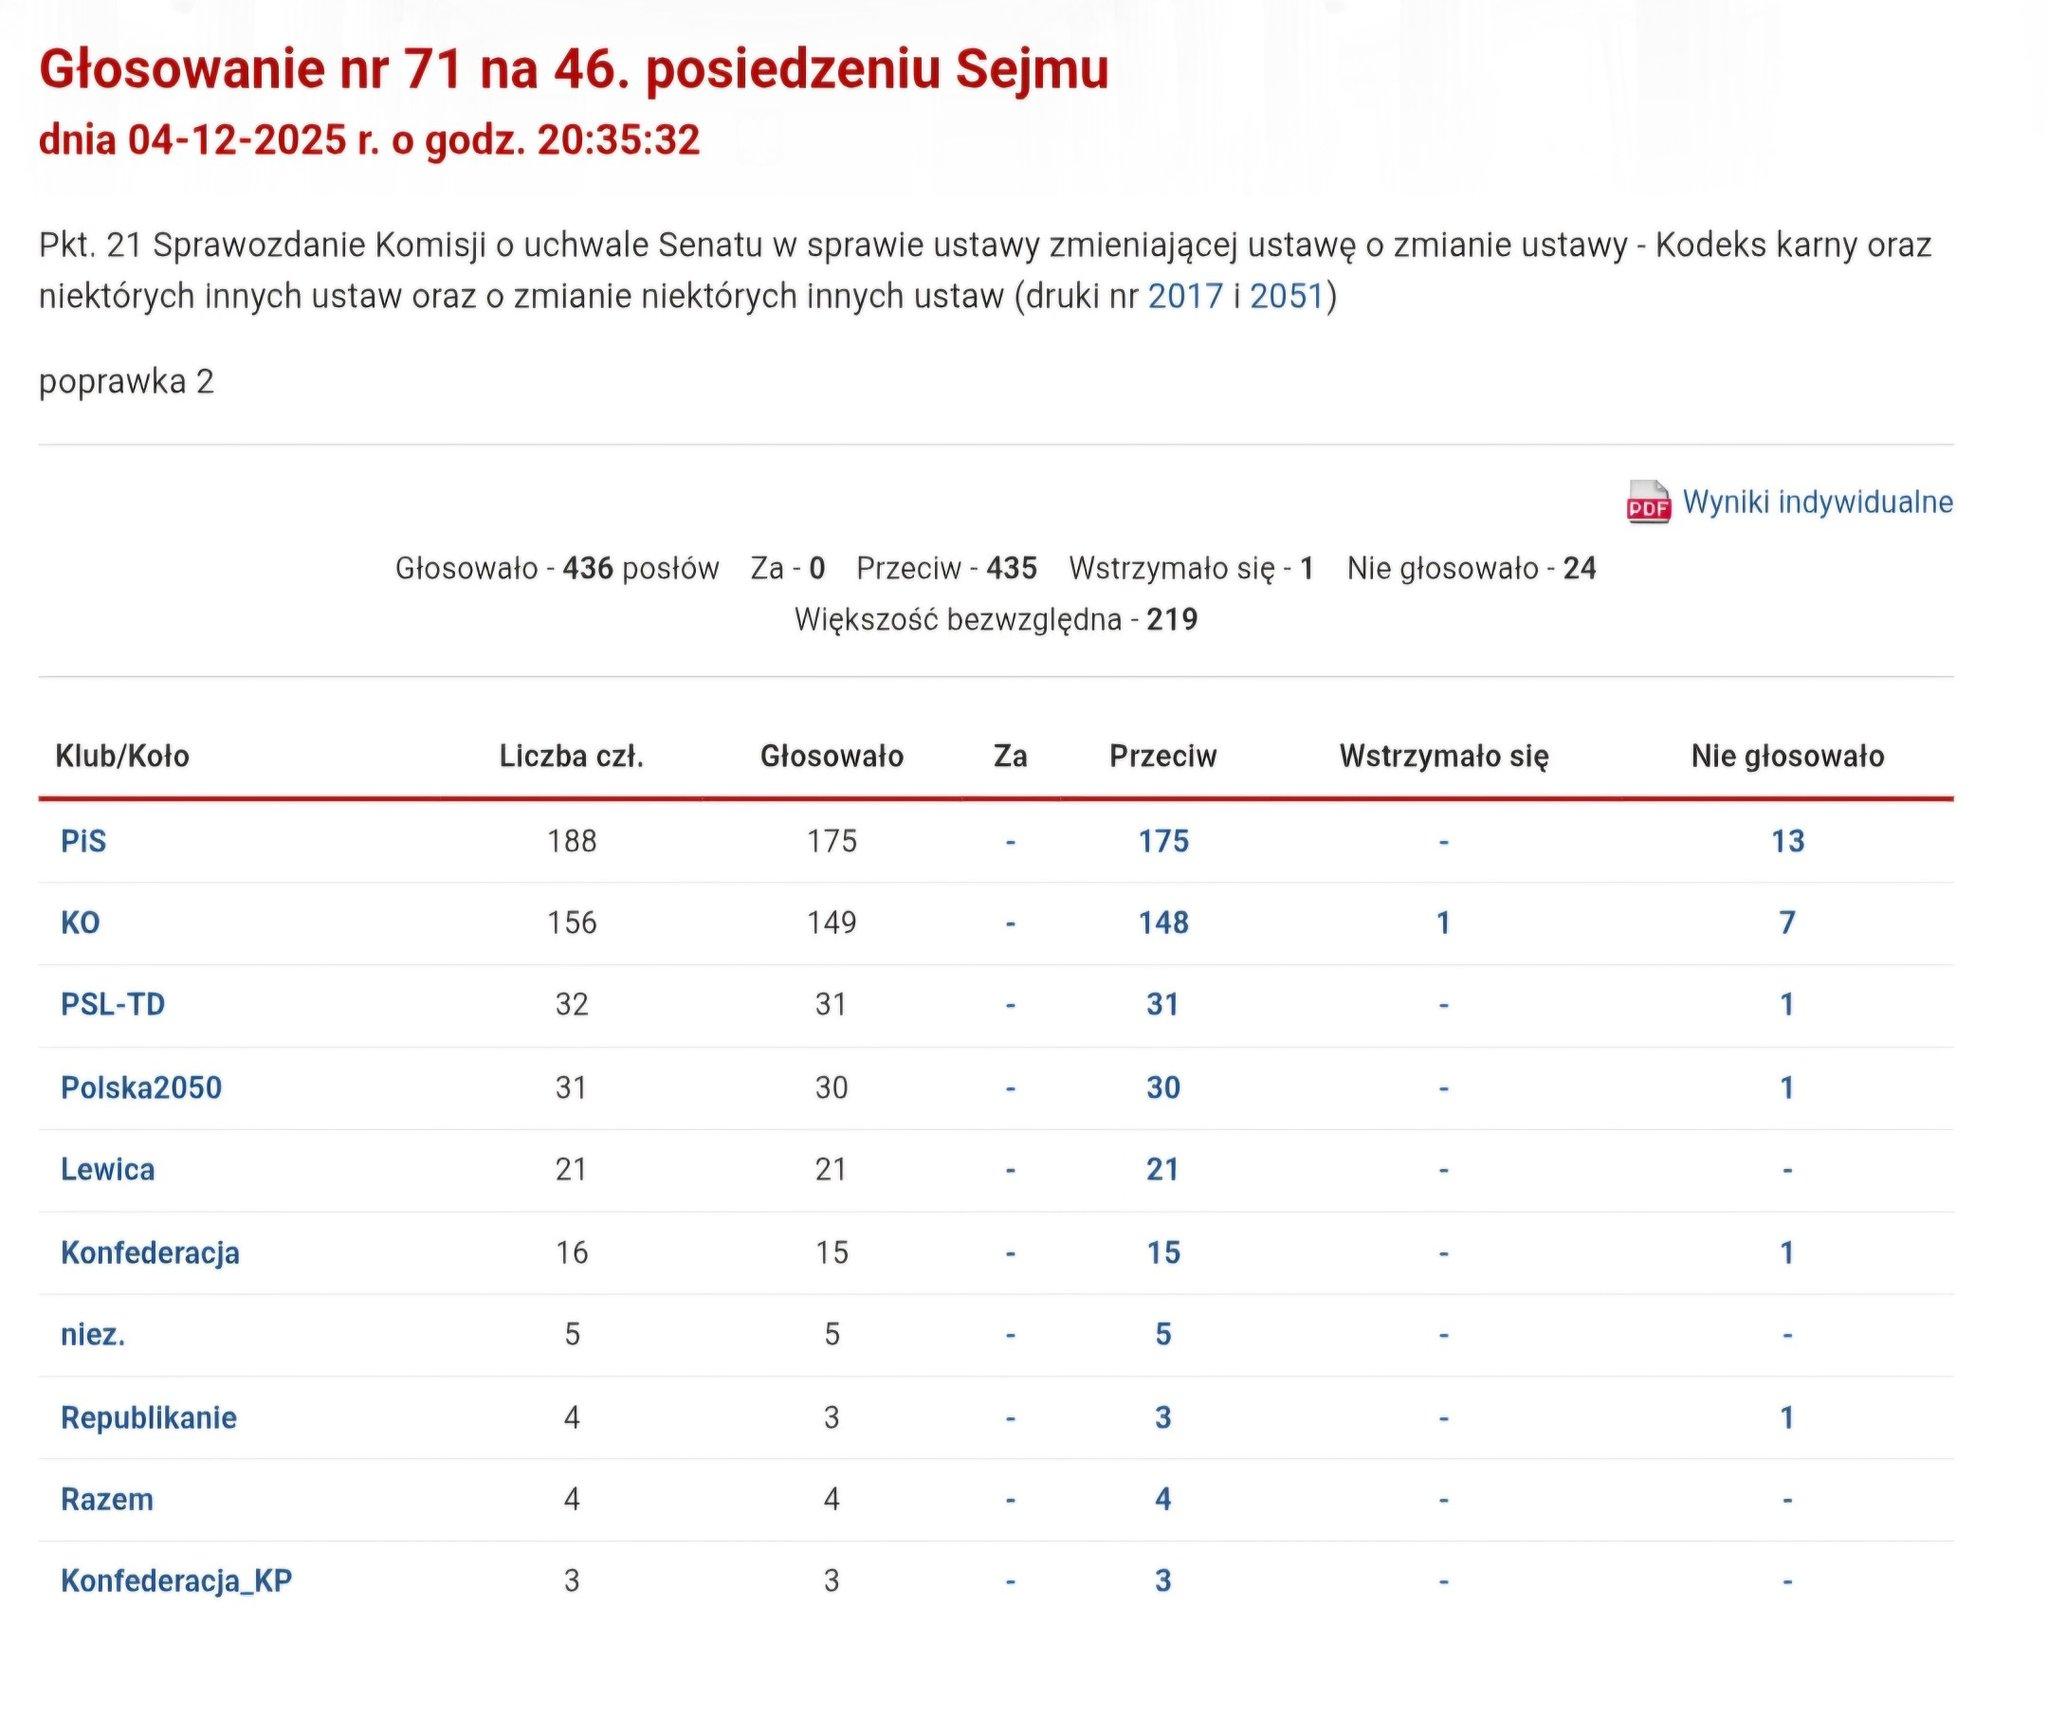
Task: Open druk number 2017 link
Action: [x=1185, y=296]
